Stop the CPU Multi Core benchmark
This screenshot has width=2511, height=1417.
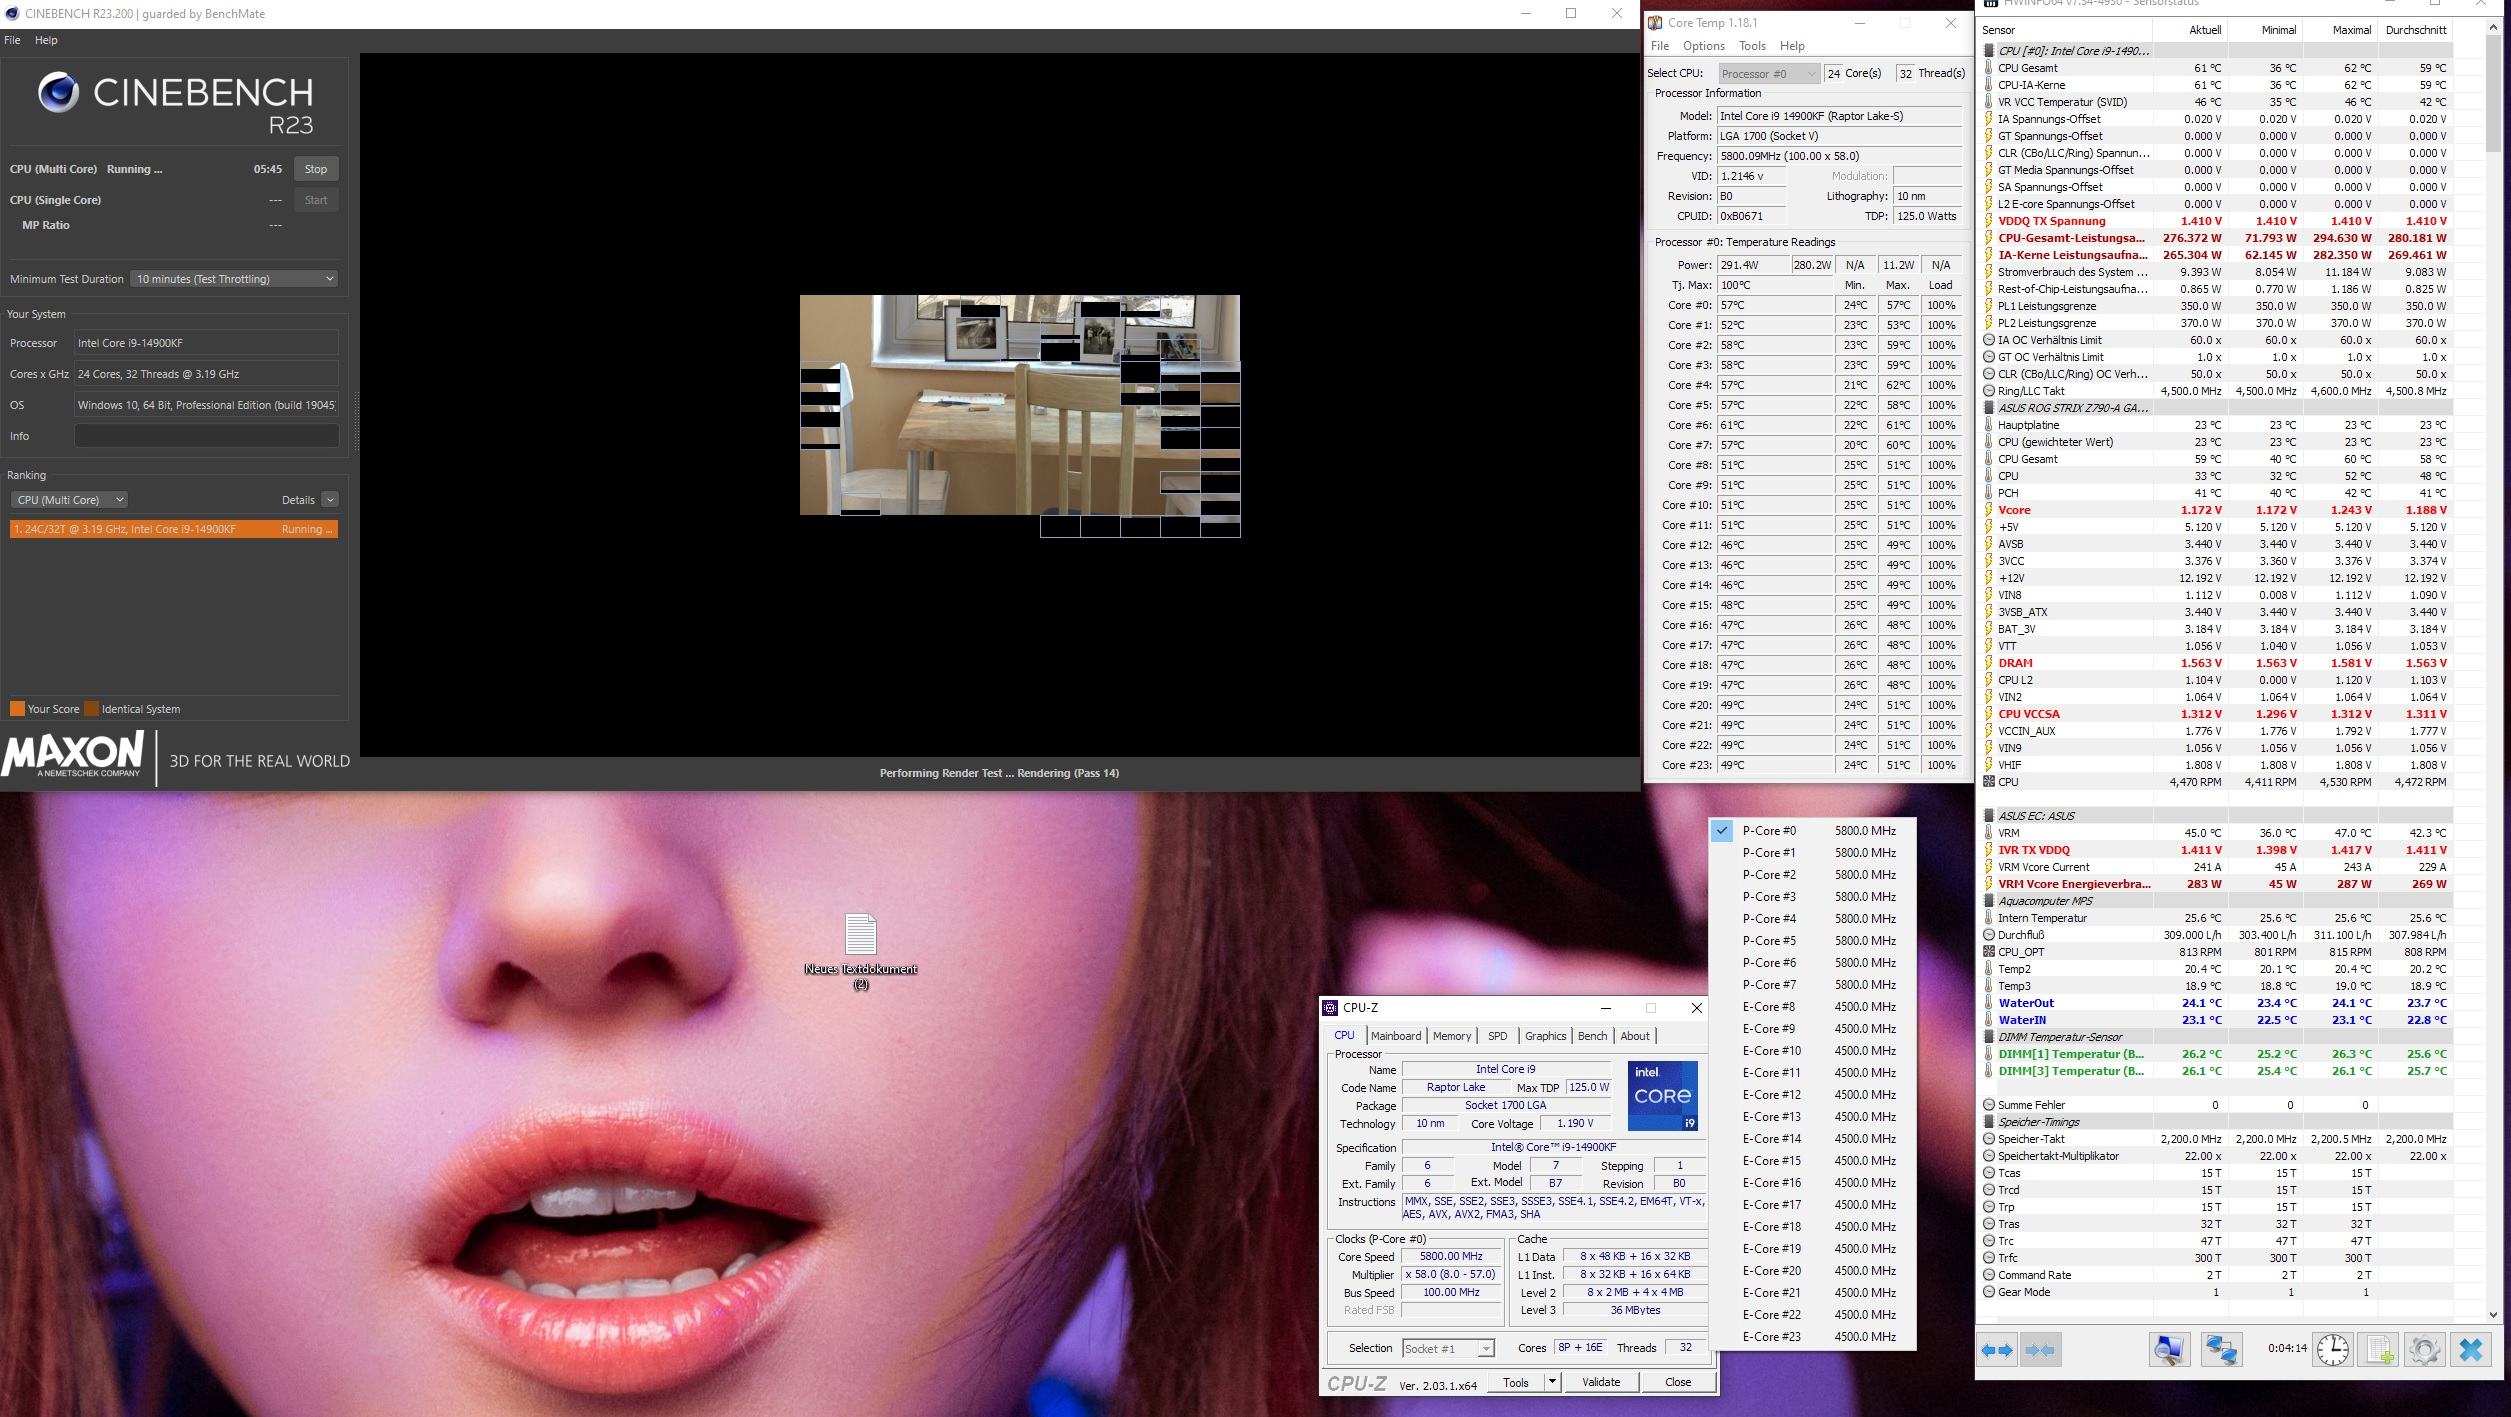point(316,169)
